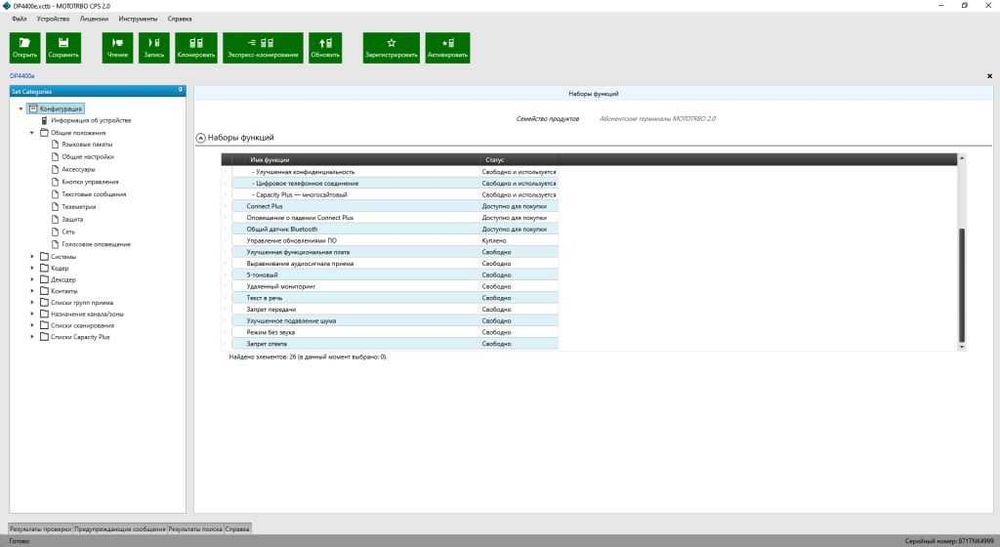Switch to Результаты поиска tab
This screenshot has width=1000, height=547.
click(195, 529)
